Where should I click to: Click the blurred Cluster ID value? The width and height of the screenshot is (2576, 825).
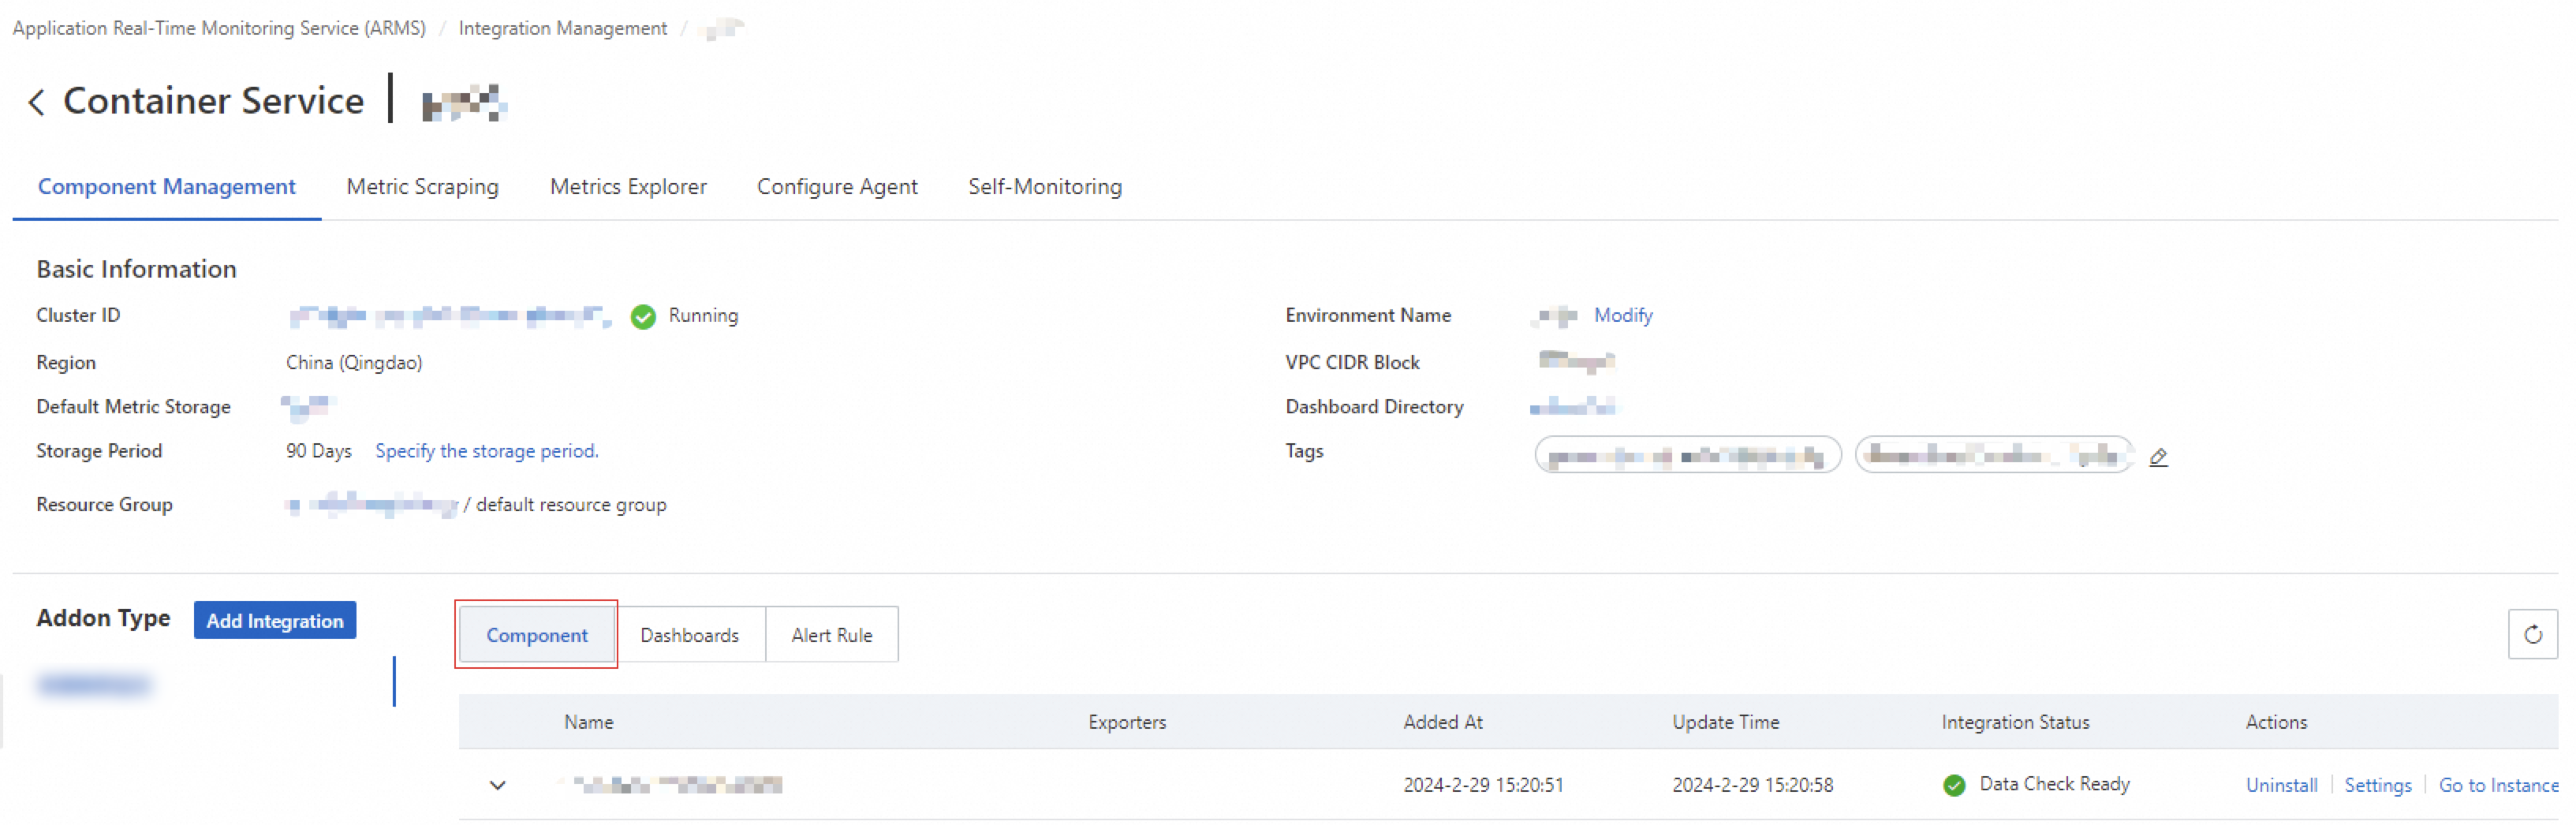tap(449, 316)
